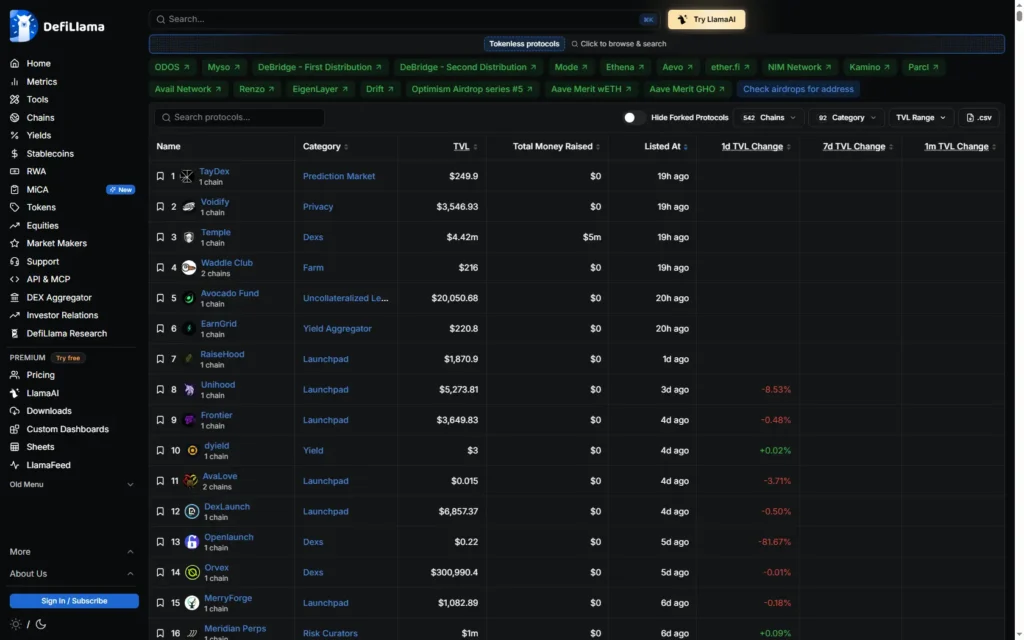
Task: Sort by 7d TVL Change column
Action: [x=857, y=146]
